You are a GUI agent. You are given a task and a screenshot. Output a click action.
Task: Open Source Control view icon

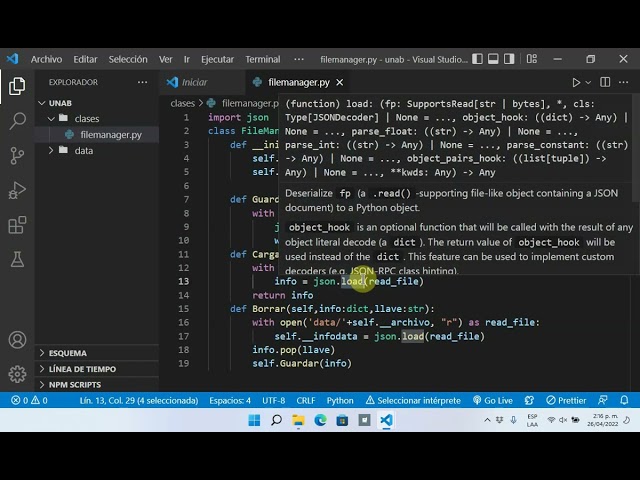point(17,156)
